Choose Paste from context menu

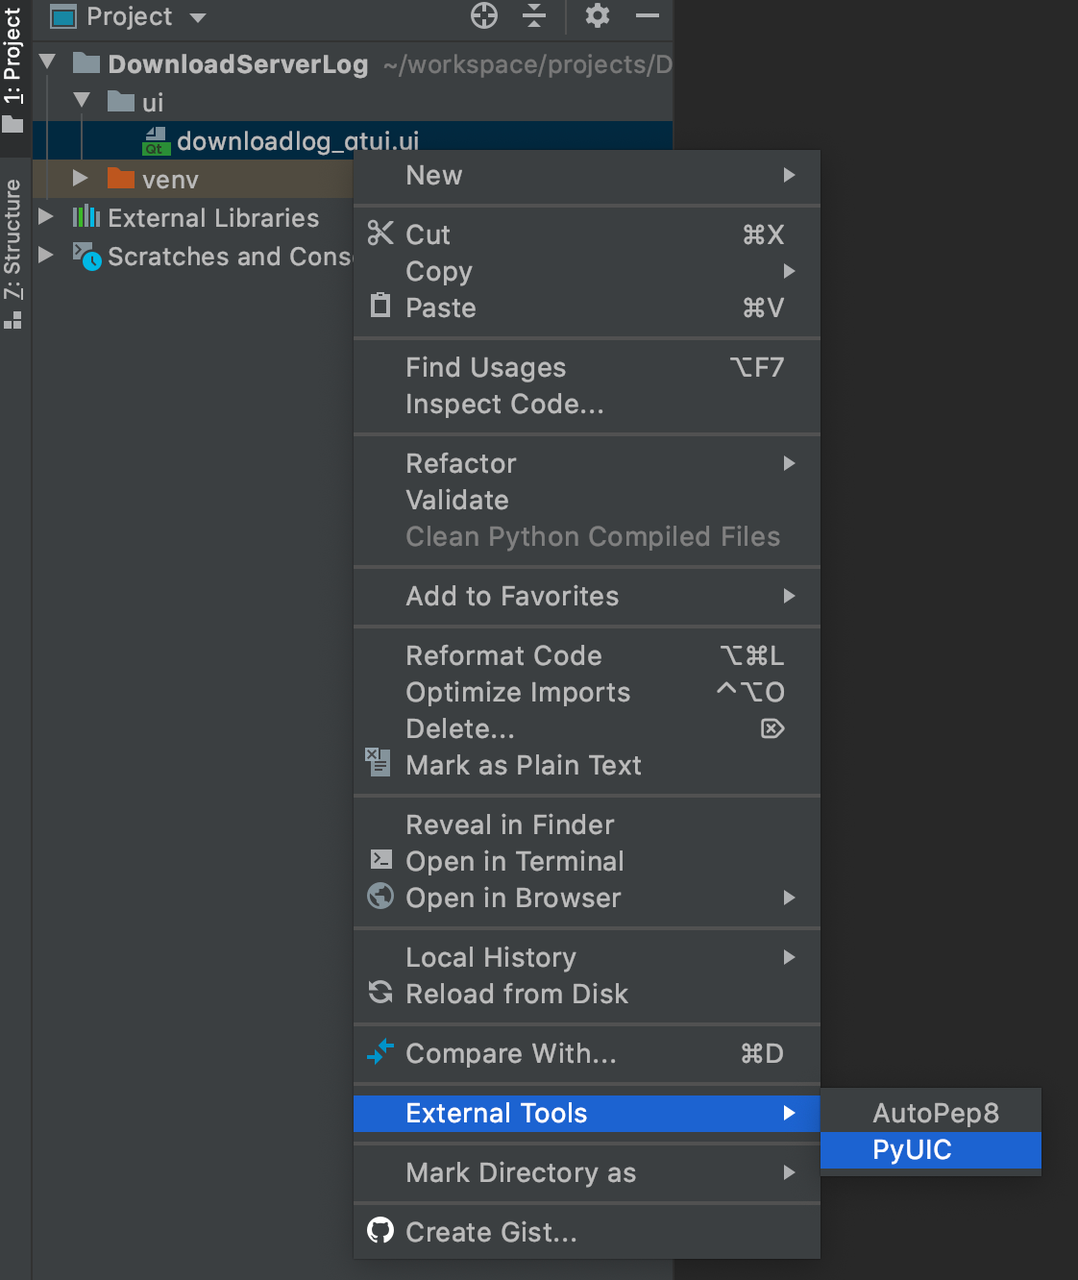(587, 308)
